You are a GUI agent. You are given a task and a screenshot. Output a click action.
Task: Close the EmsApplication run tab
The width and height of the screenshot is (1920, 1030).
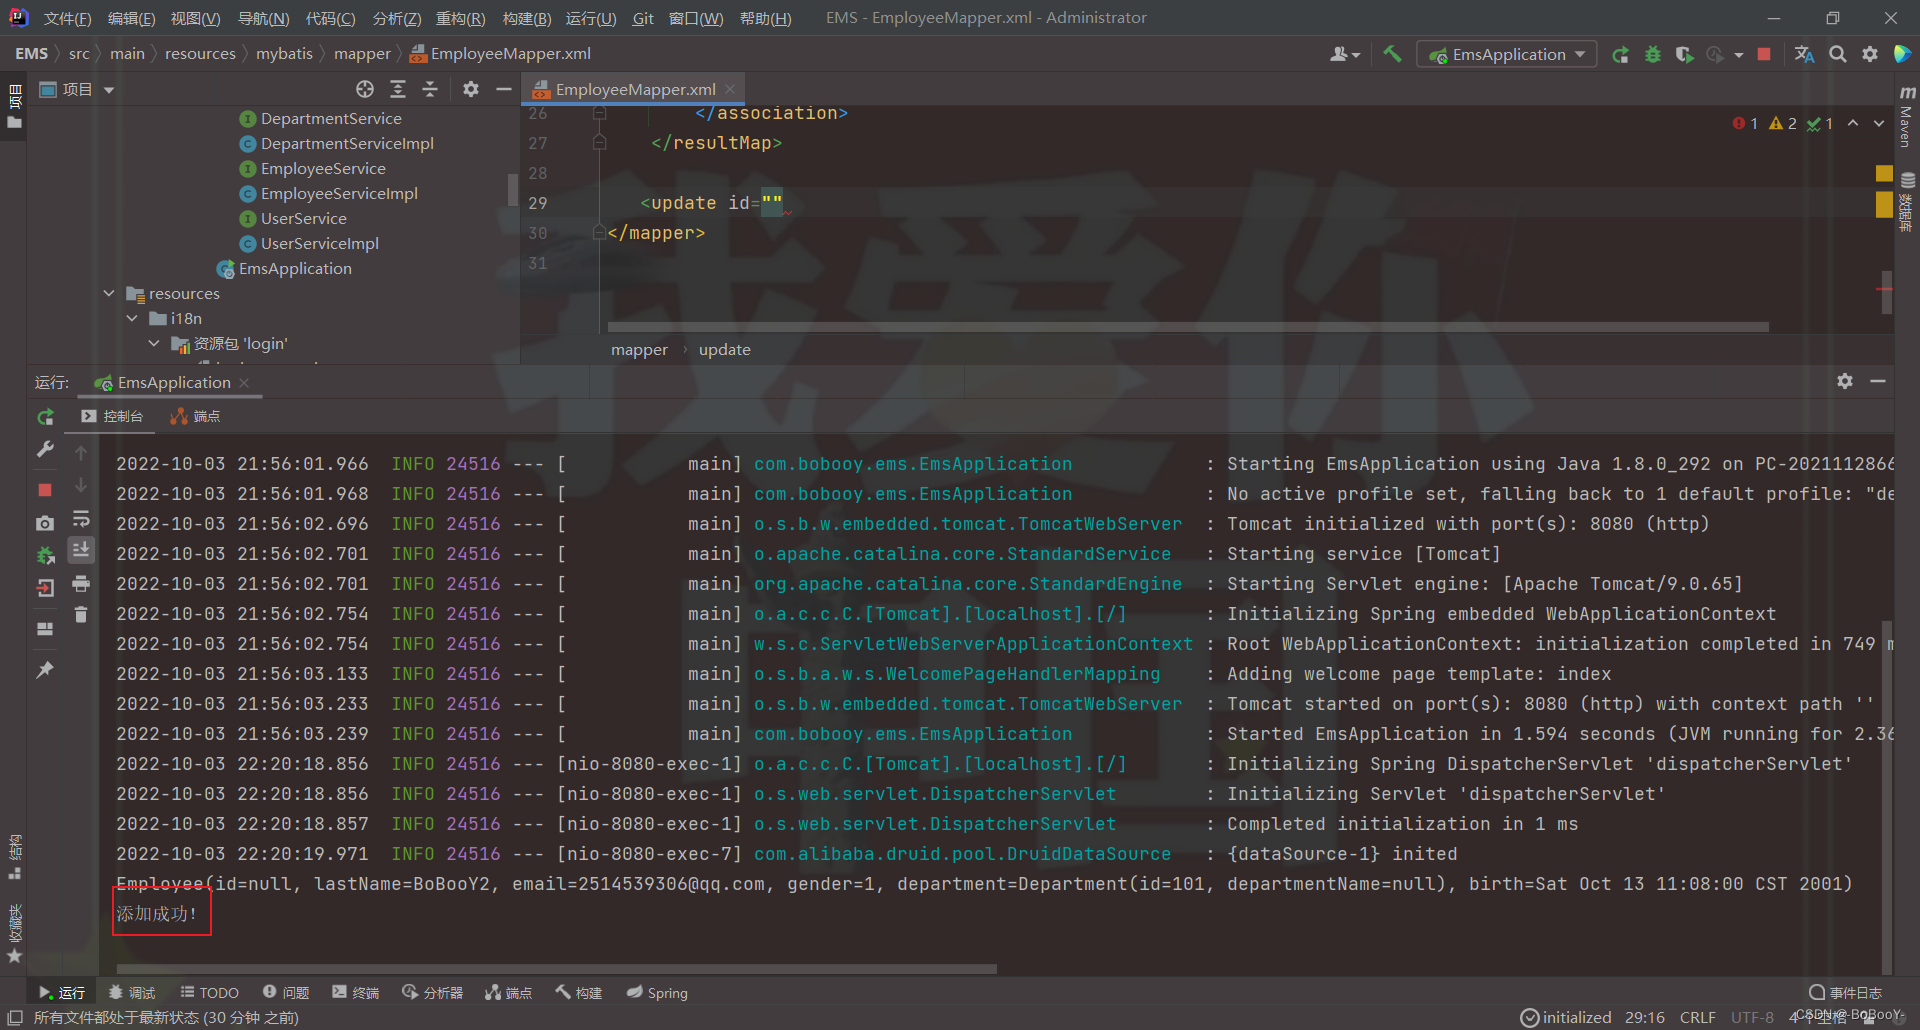point(244,382)
